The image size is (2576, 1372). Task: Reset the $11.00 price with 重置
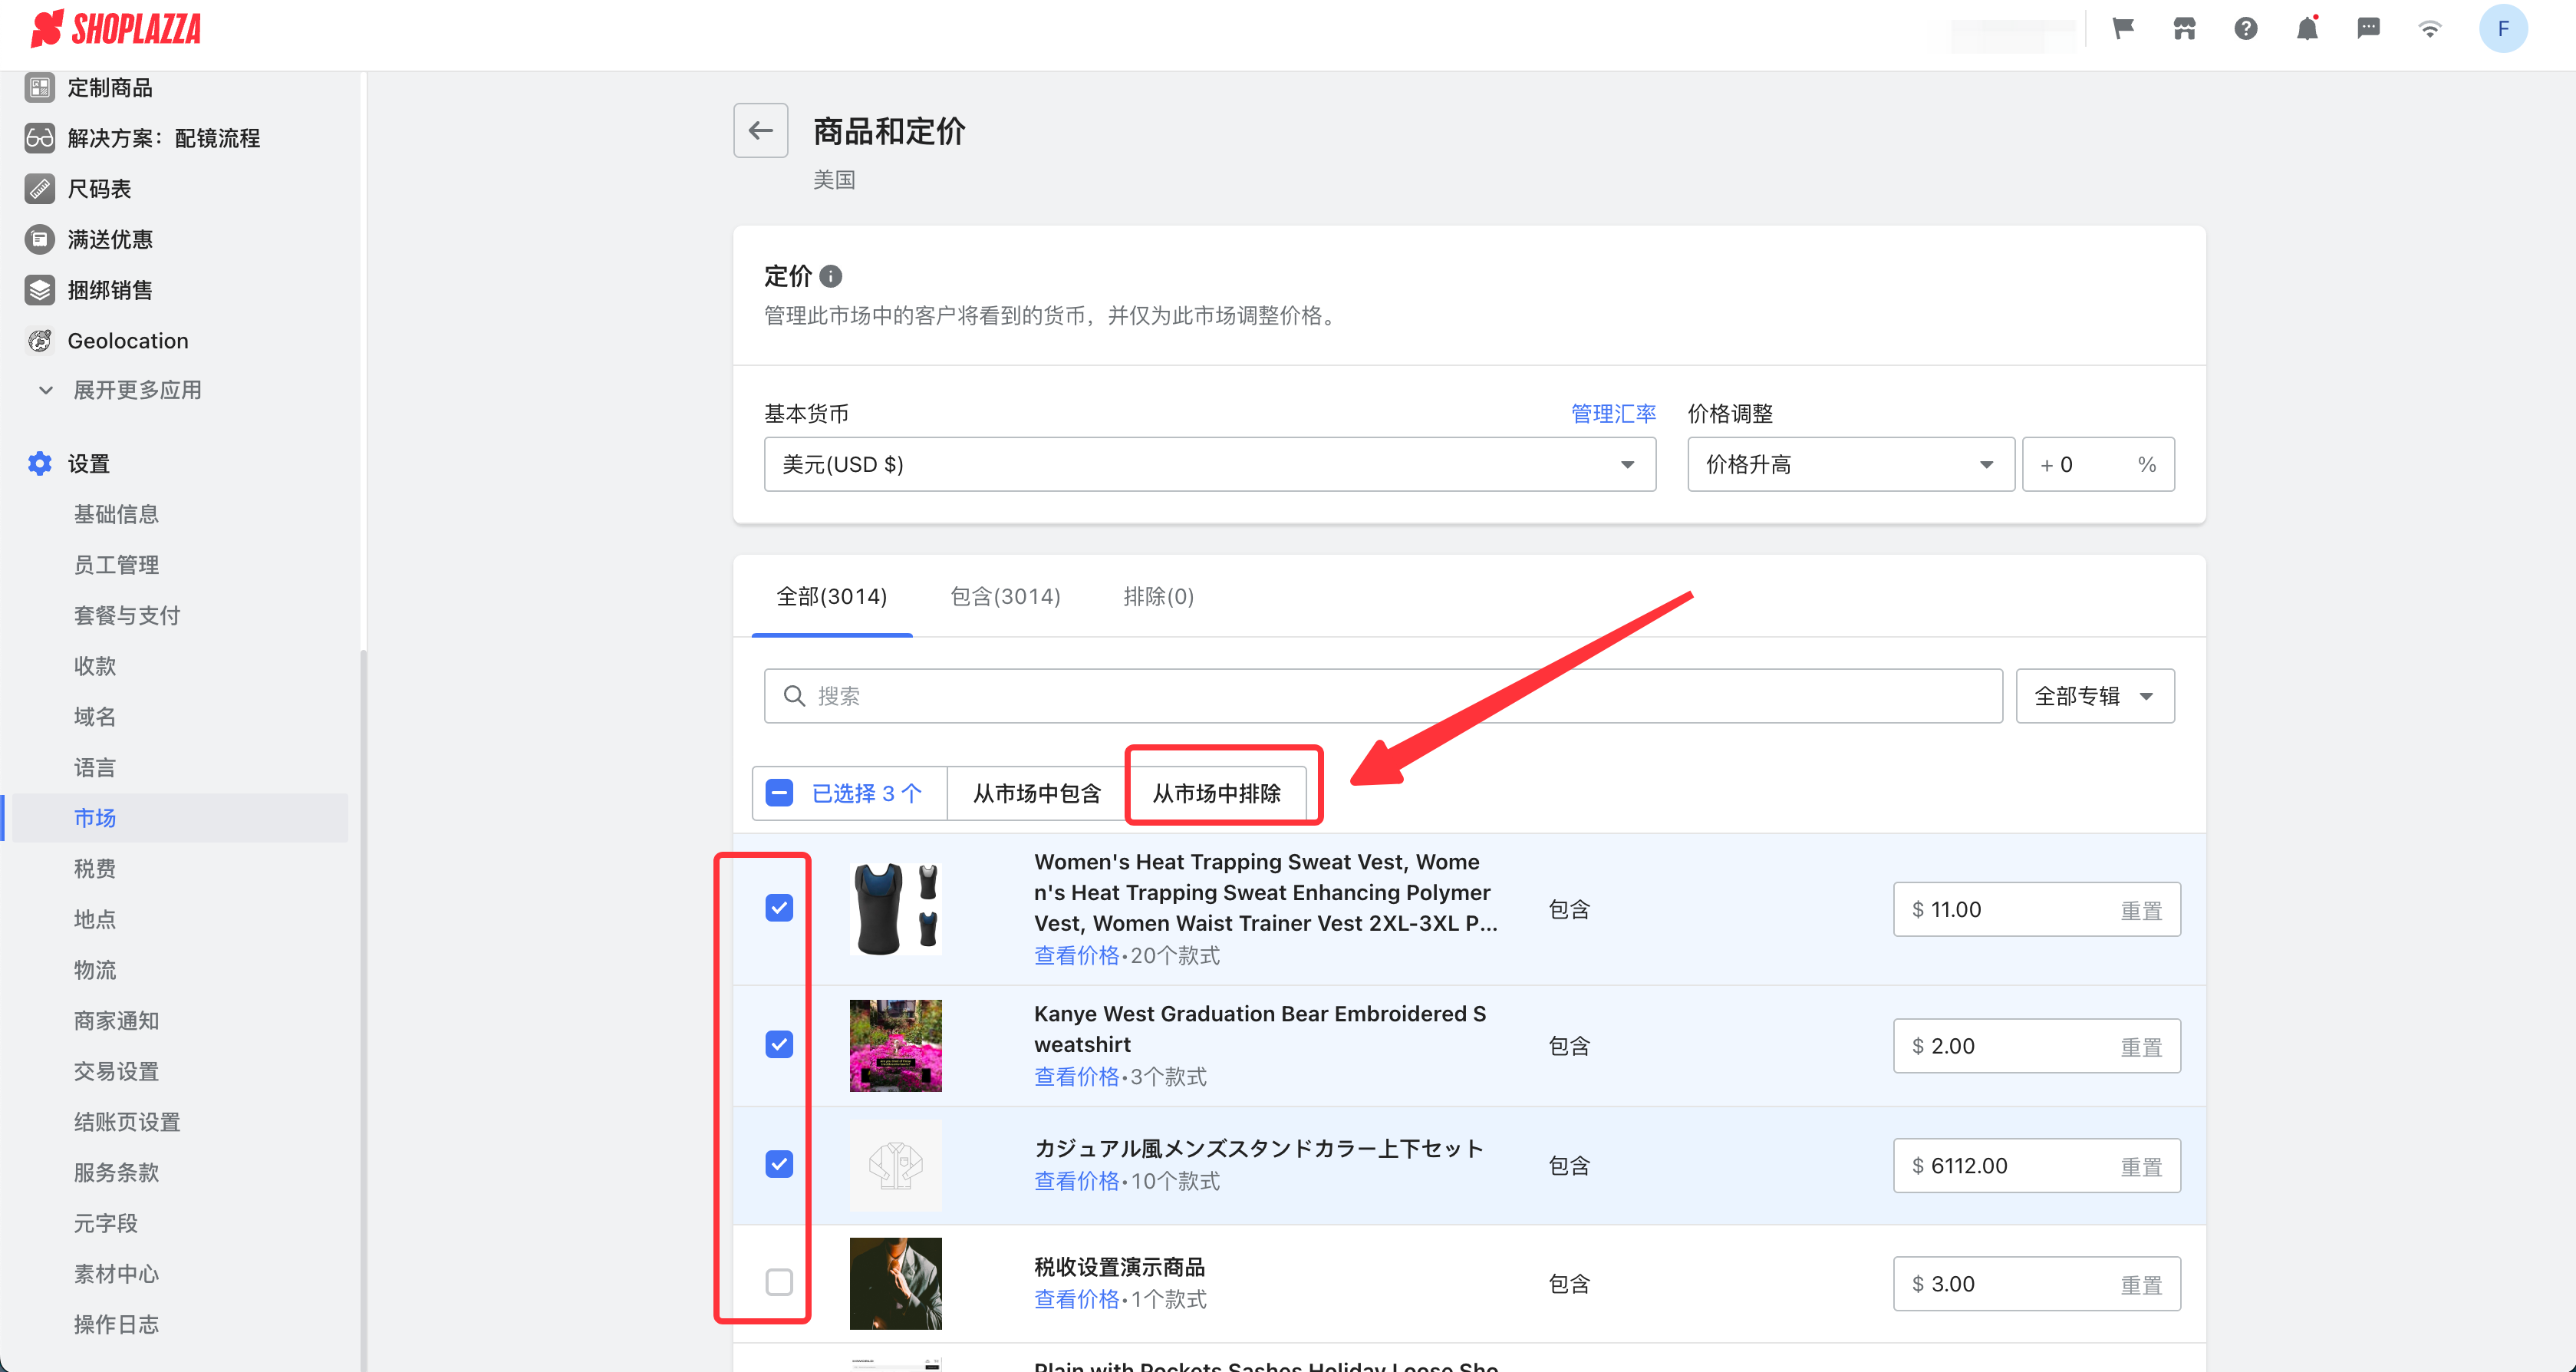[2141, 910]
